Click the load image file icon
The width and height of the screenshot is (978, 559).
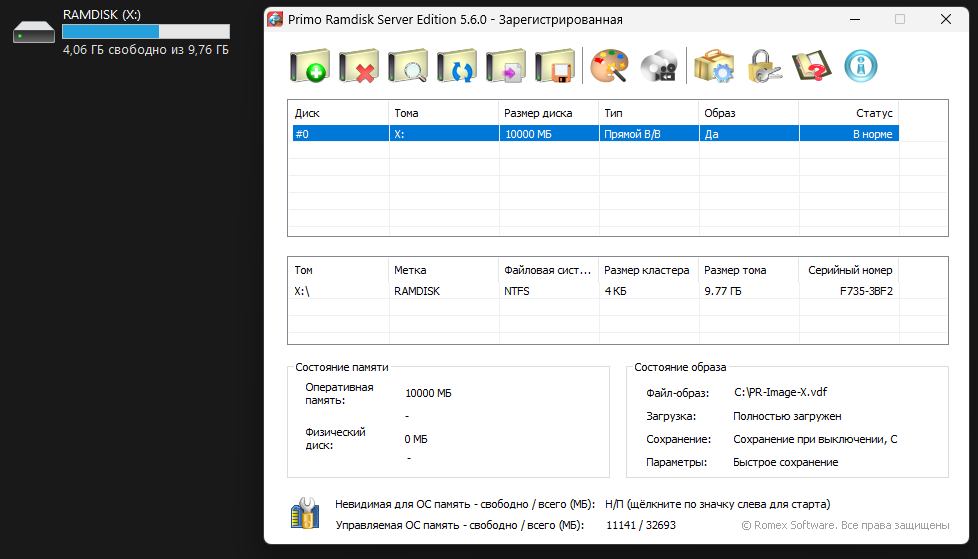click(x=506, y=67)
